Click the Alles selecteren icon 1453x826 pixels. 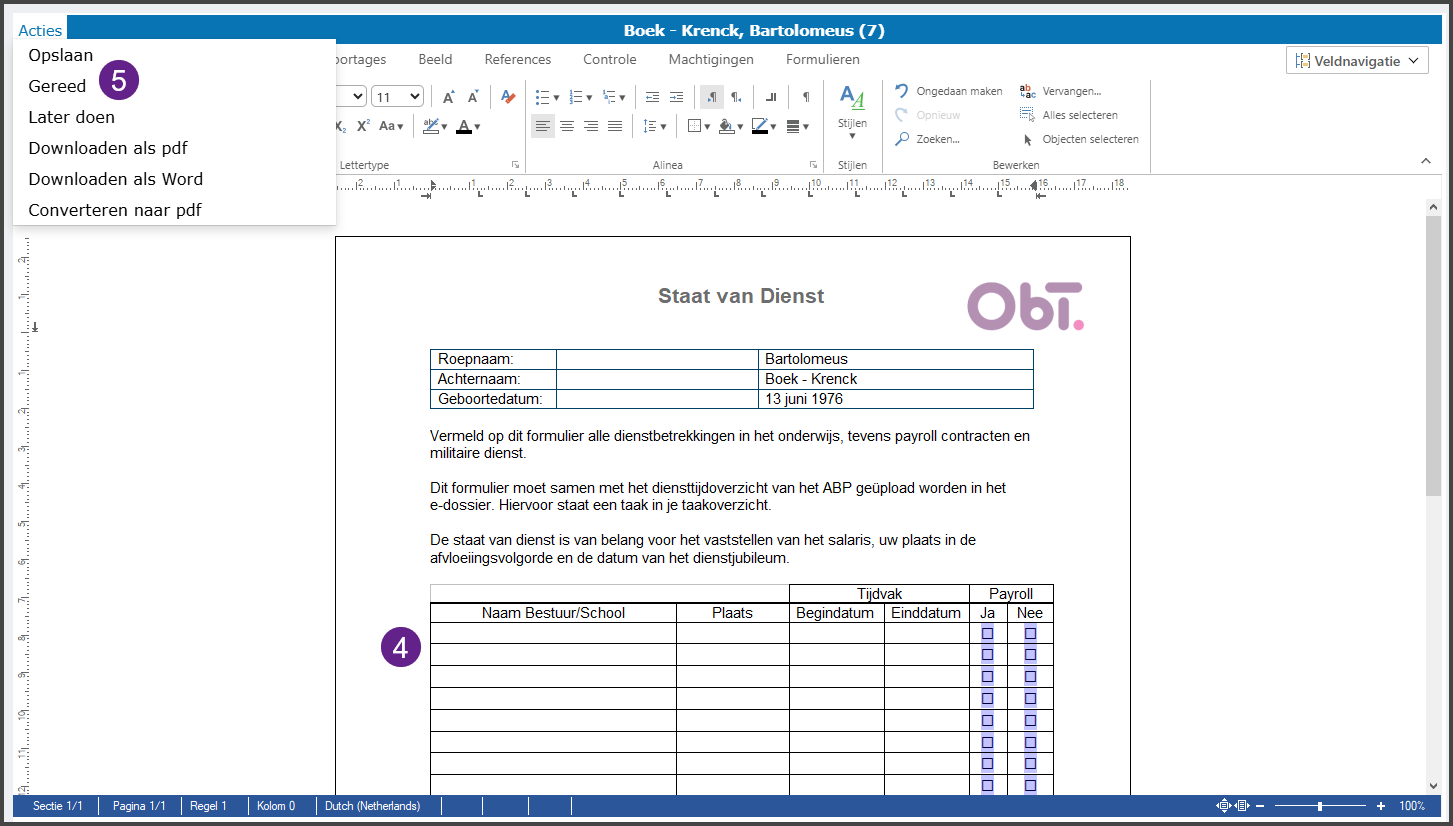point(1028,115)
